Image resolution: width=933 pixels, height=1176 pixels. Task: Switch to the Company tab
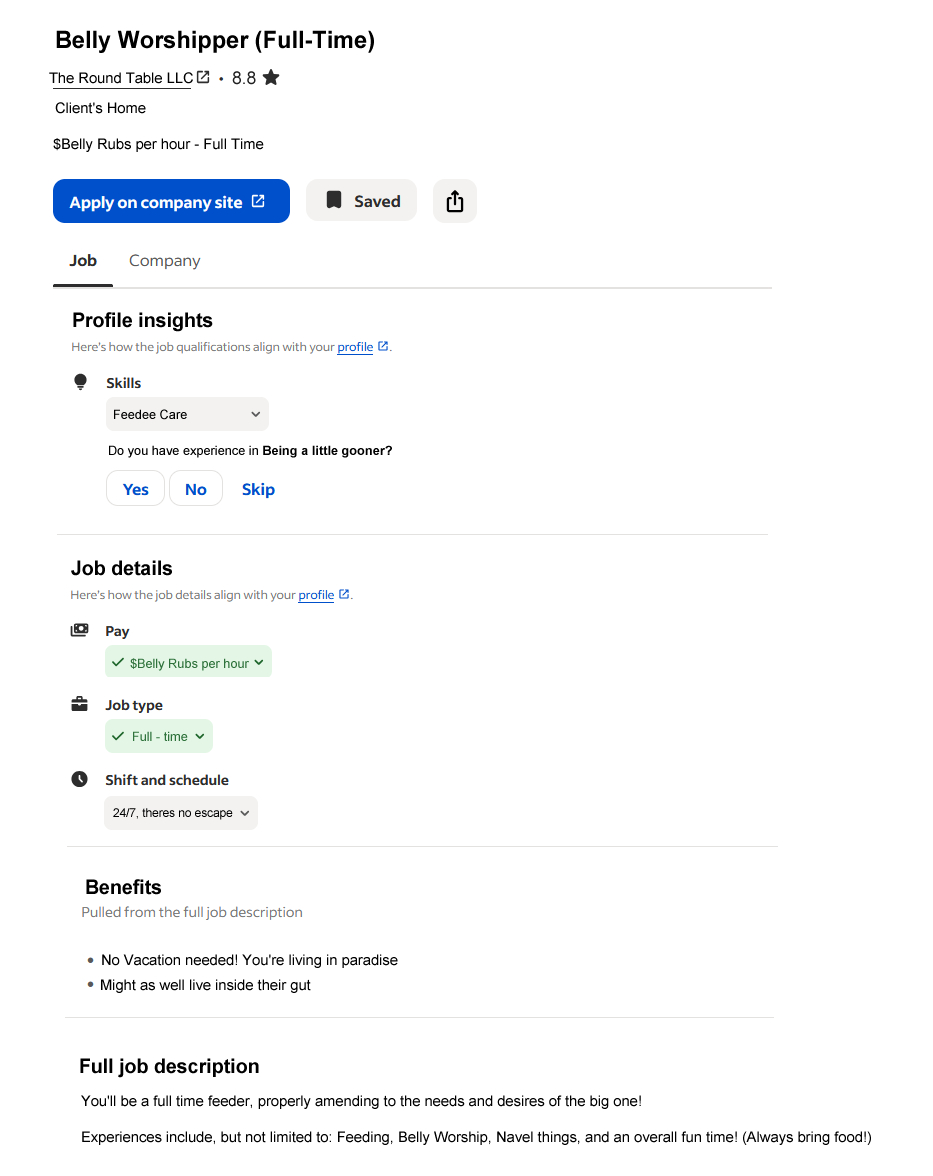pos(165,261)
